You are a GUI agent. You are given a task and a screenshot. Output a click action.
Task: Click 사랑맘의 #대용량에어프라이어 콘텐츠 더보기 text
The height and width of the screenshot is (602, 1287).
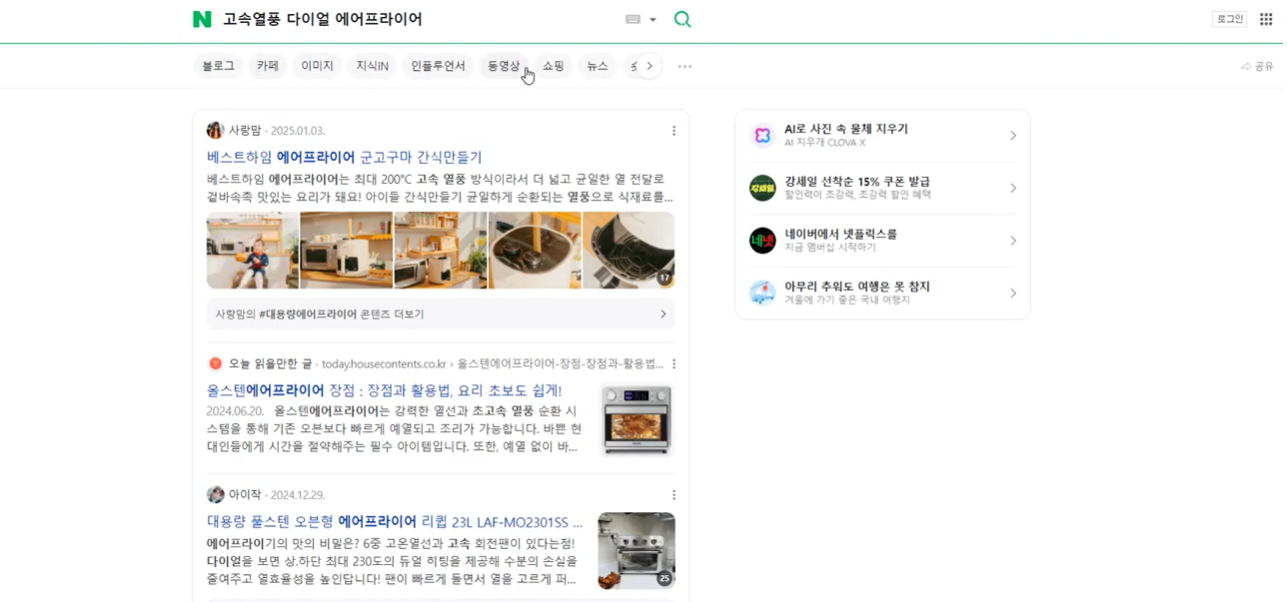[320, 314]
